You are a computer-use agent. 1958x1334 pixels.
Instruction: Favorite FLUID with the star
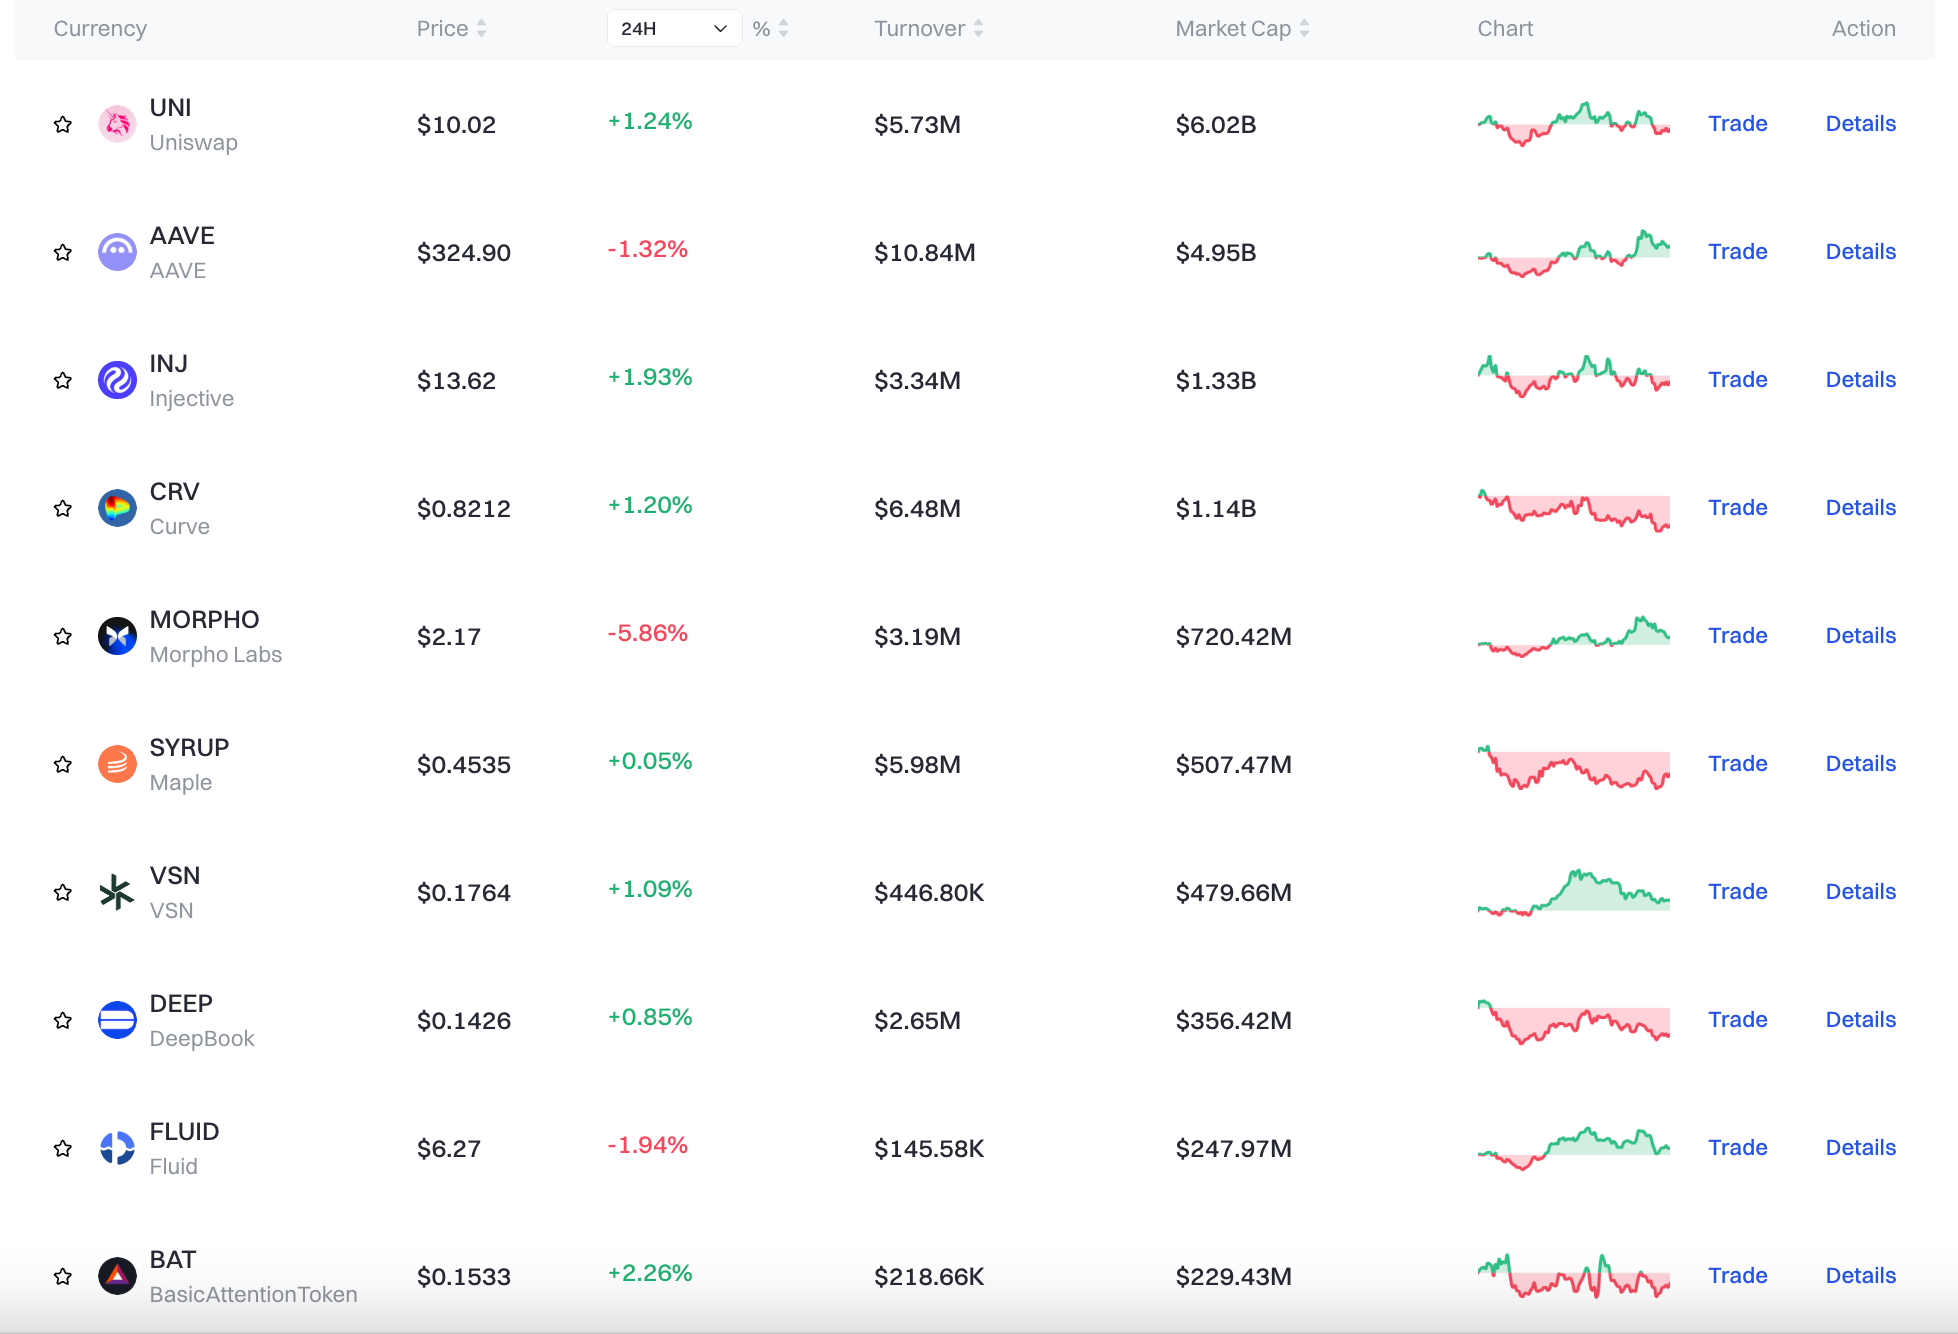pyautogui.click(x=63, y=1148)
